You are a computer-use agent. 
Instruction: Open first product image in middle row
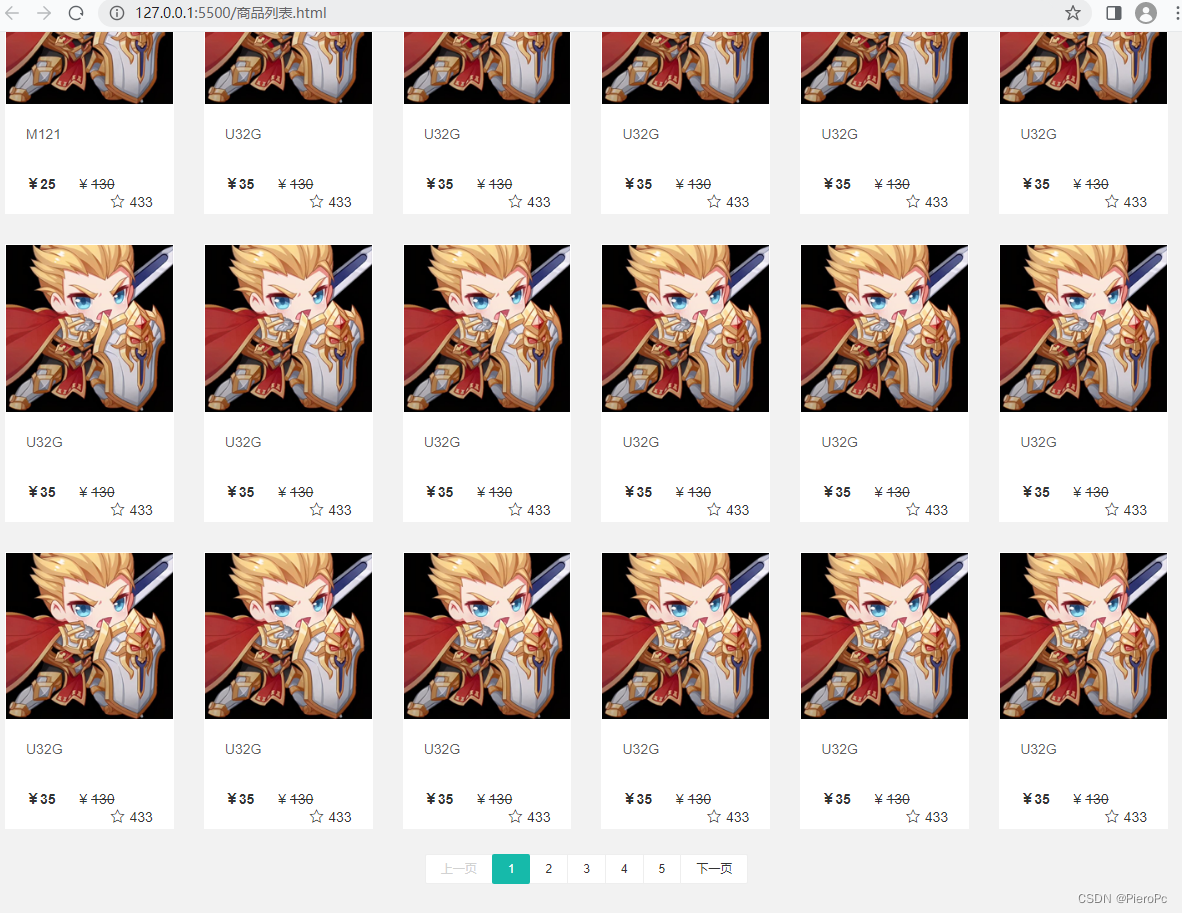[x=90, y=329]
